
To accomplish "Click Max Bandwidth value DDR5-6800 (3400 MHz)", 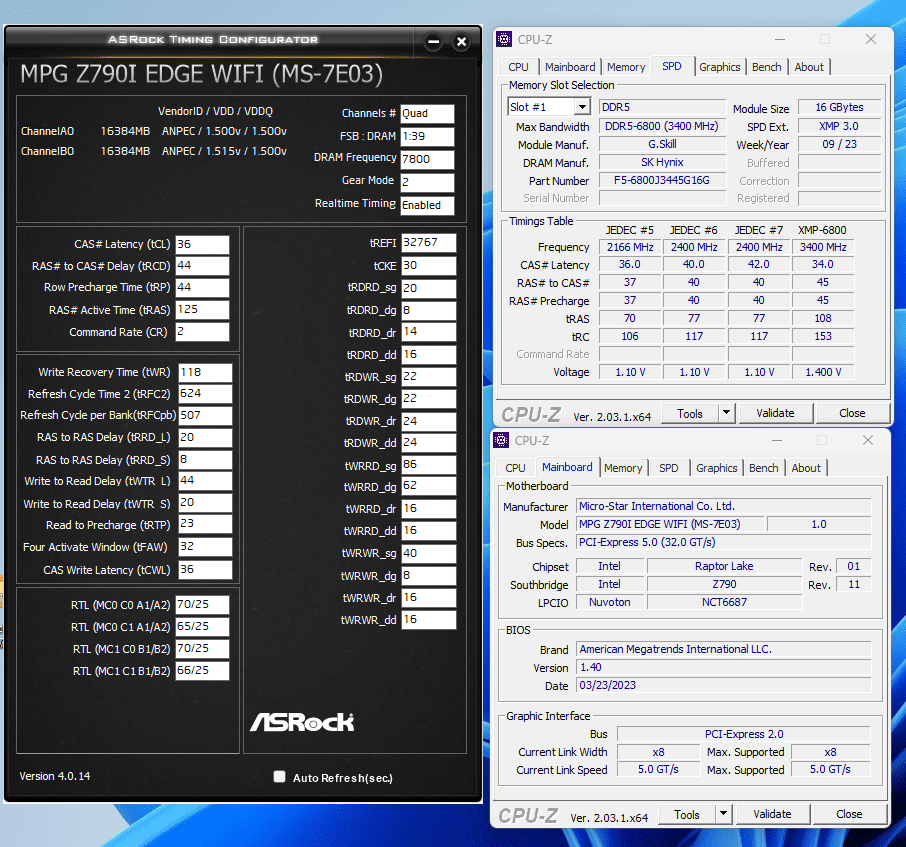I will tap(662, 126).
